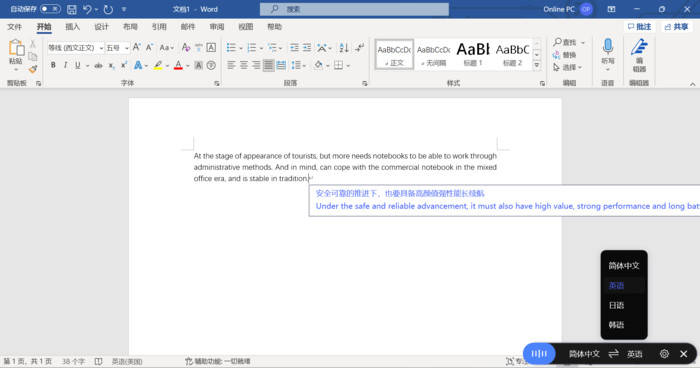Apply the red font color

[x=178, y=65]
